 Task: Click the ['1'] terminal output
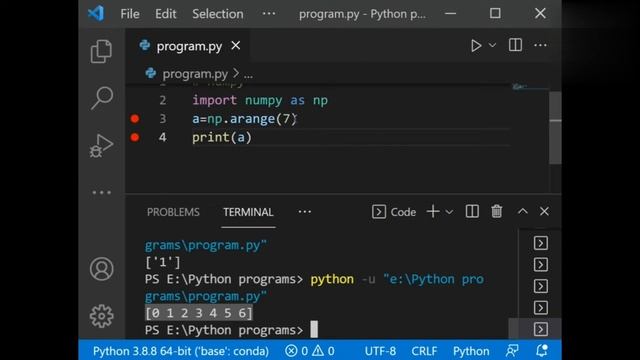[x=162, y=262]
